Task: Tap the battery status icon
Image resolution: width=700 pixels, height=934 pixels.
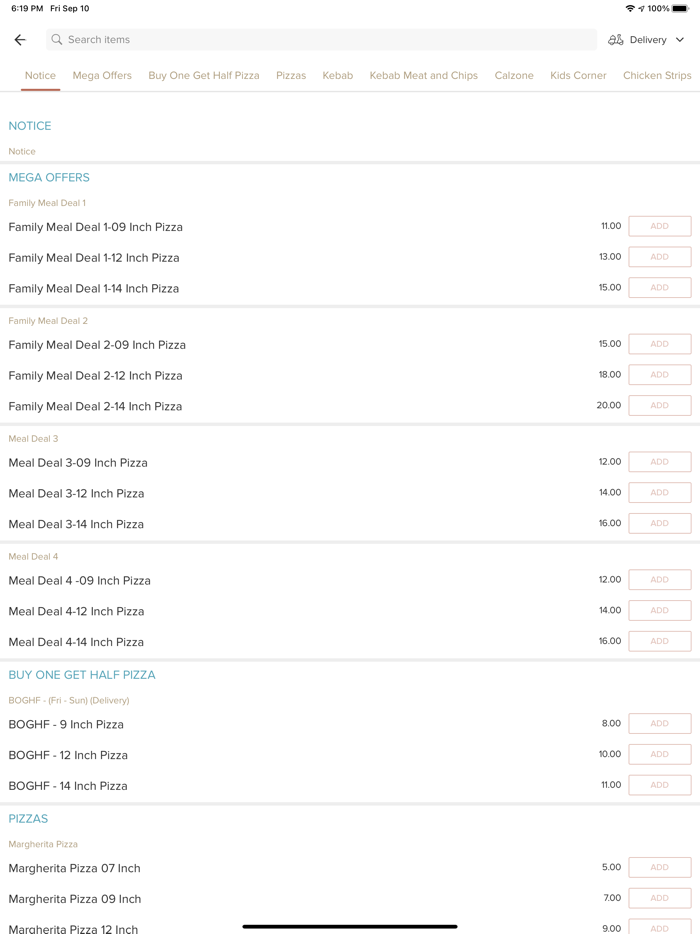Action: [x=680, y=8]
